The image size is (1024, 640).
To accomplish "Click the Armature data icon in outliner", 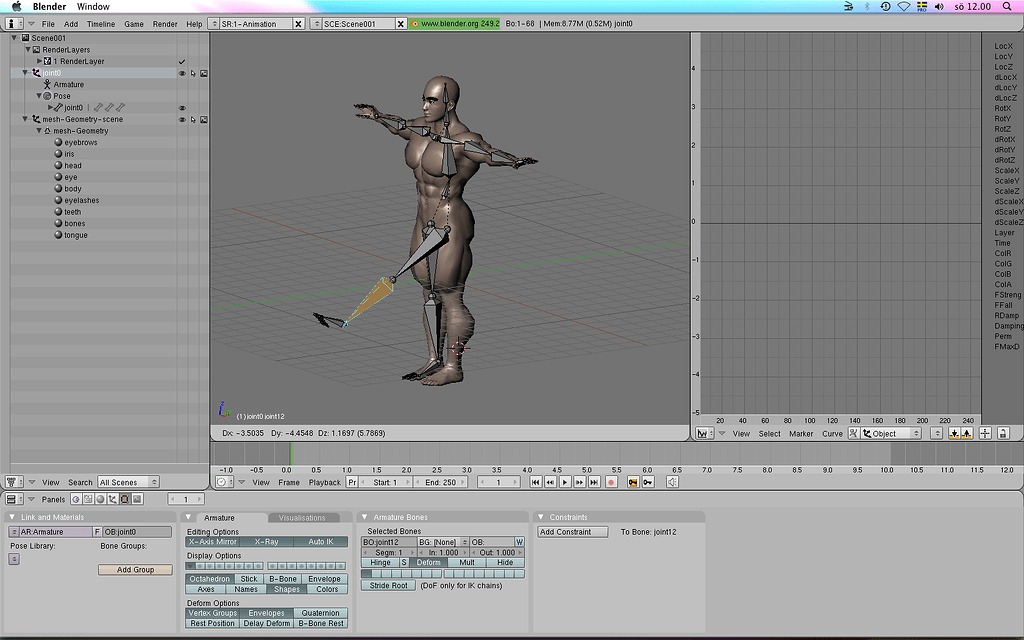I will click(47, 85).
